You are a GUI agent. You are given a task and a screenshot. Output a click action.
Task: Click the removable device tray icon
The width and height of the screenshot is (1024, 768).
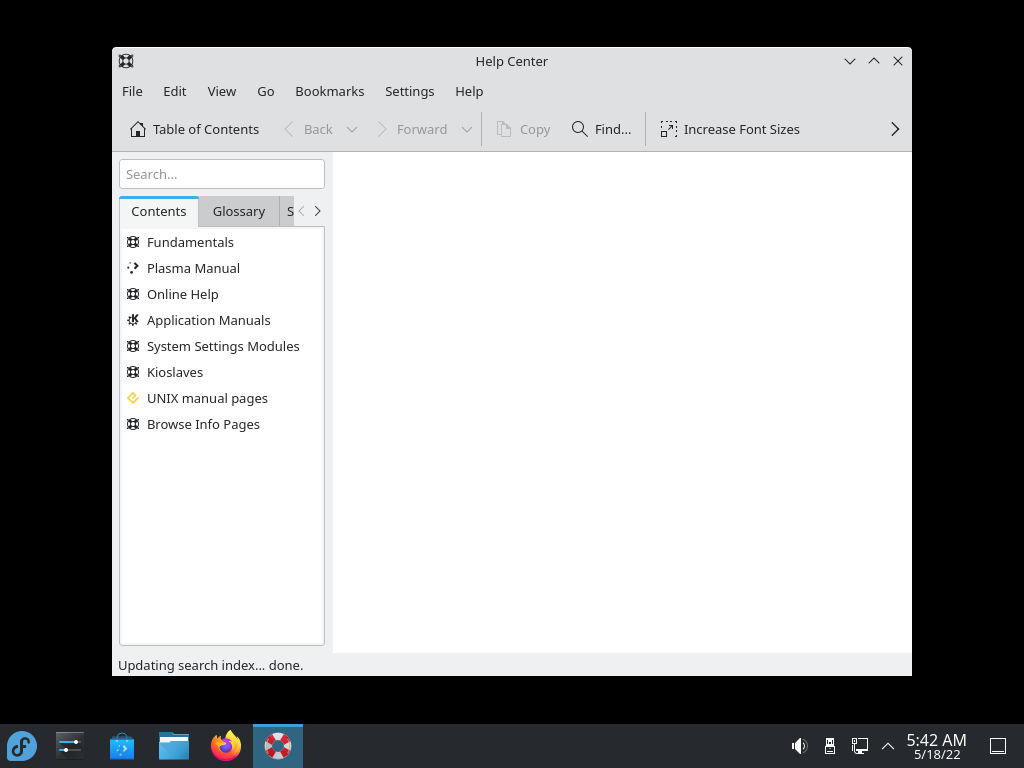pyautogui.click(x=829, y=746)
